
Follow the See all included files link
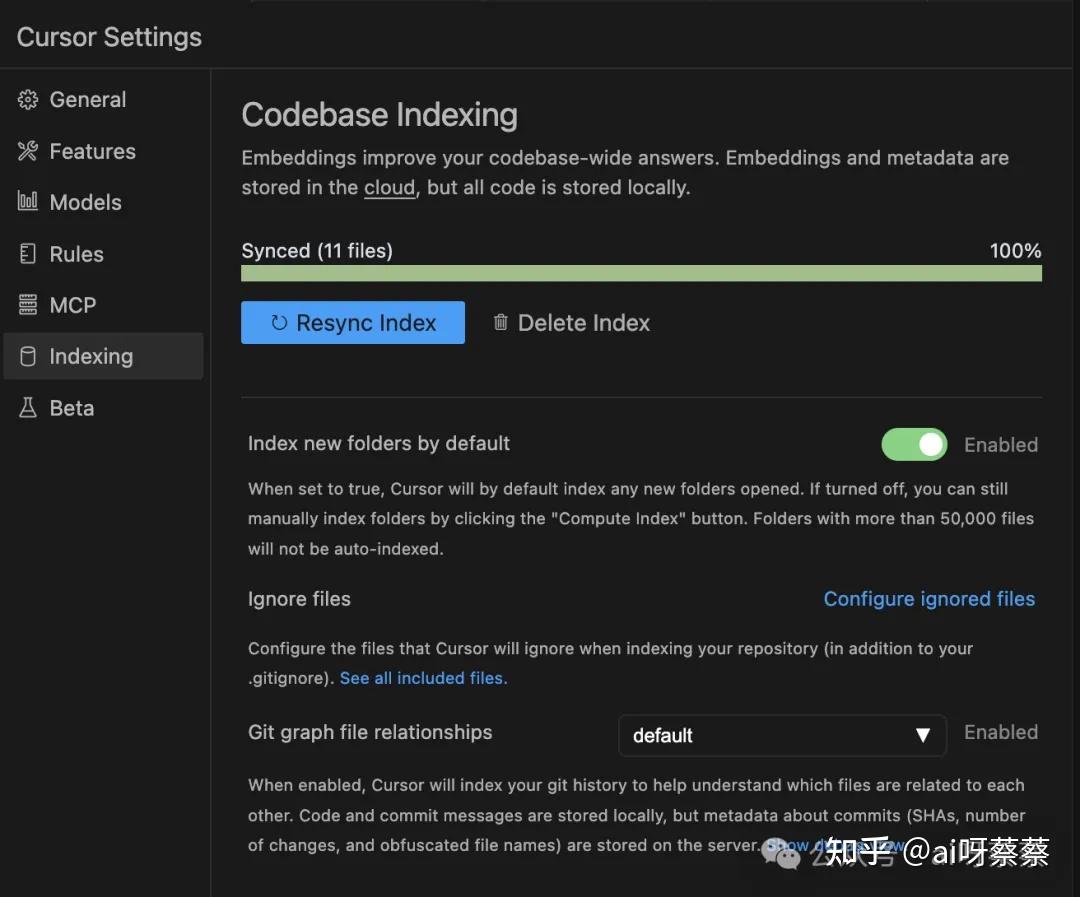423,678
